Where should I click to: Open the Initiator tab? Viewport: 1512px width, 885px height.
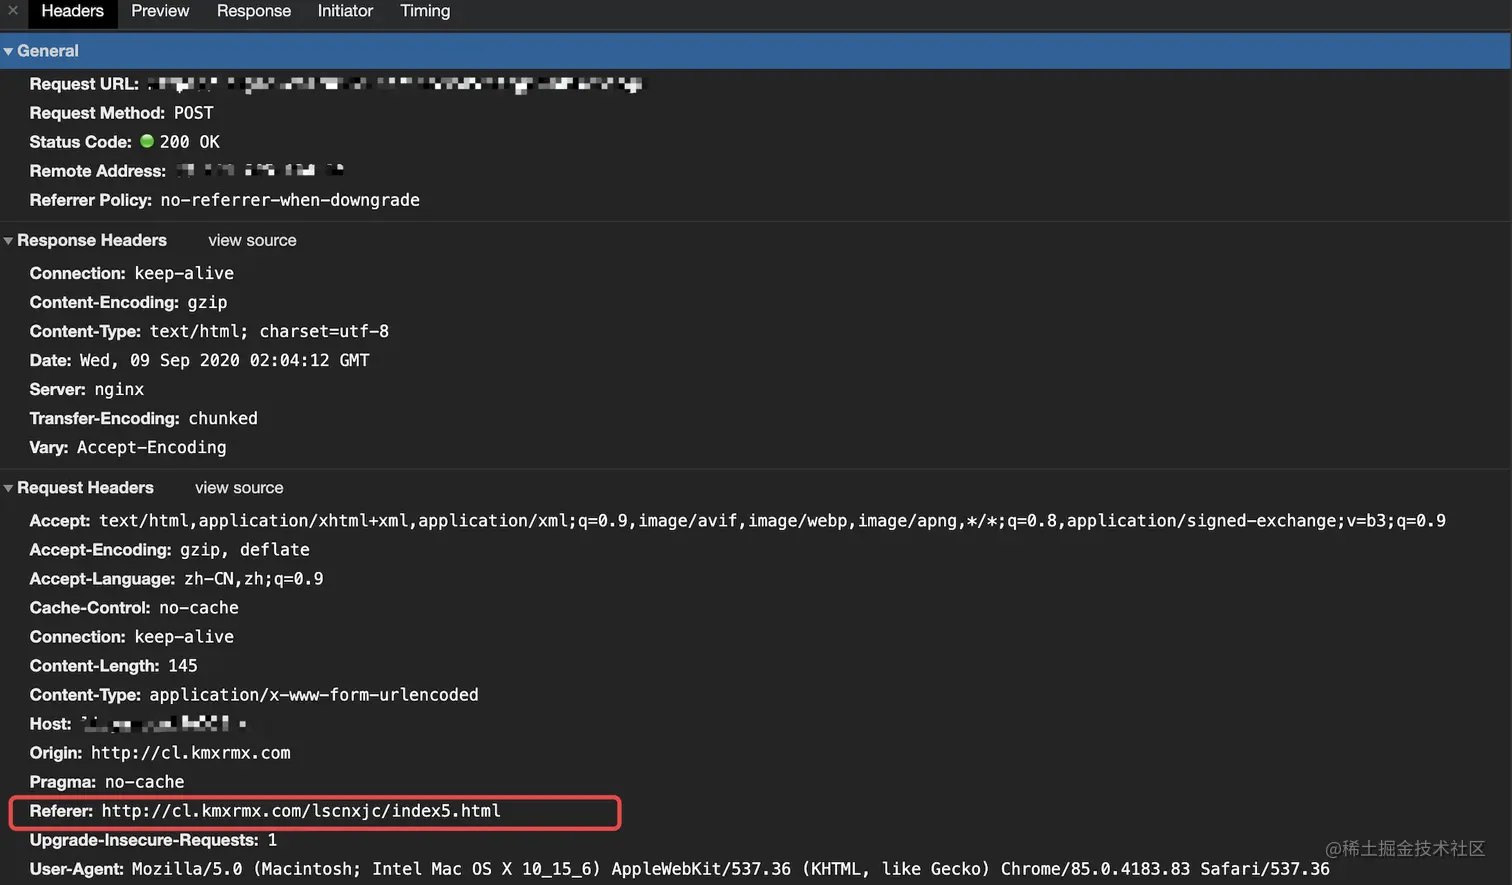coord(345,11)
